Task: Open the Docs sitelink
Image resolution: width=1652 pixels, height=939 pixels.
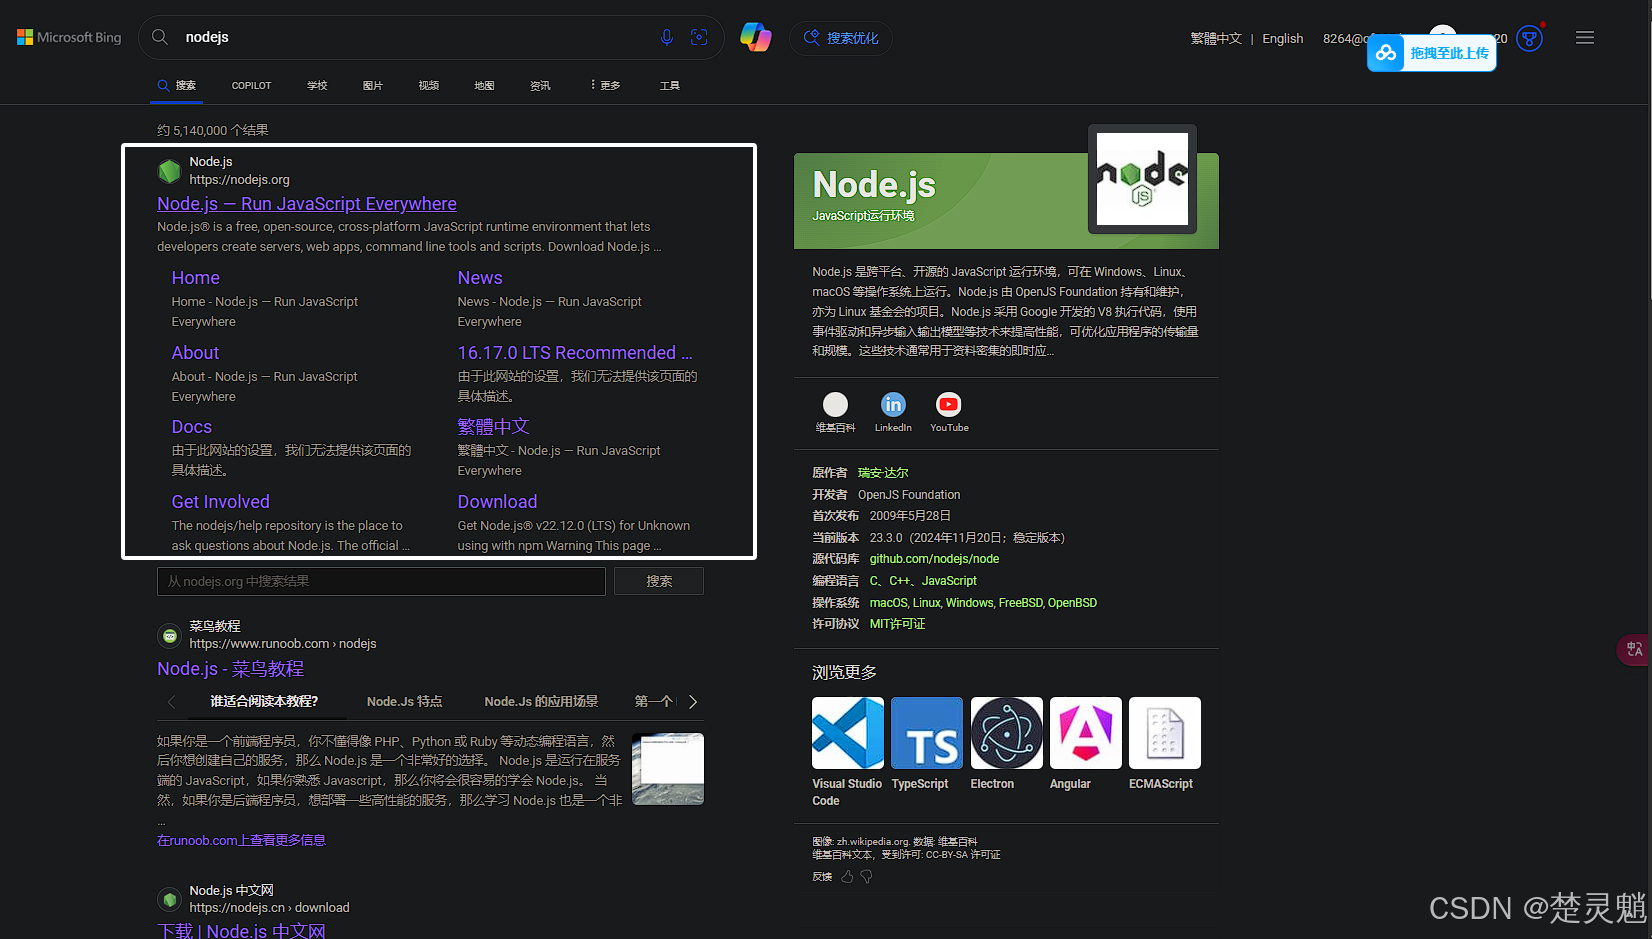Action: pyautogui.click(x=191, y=427)
